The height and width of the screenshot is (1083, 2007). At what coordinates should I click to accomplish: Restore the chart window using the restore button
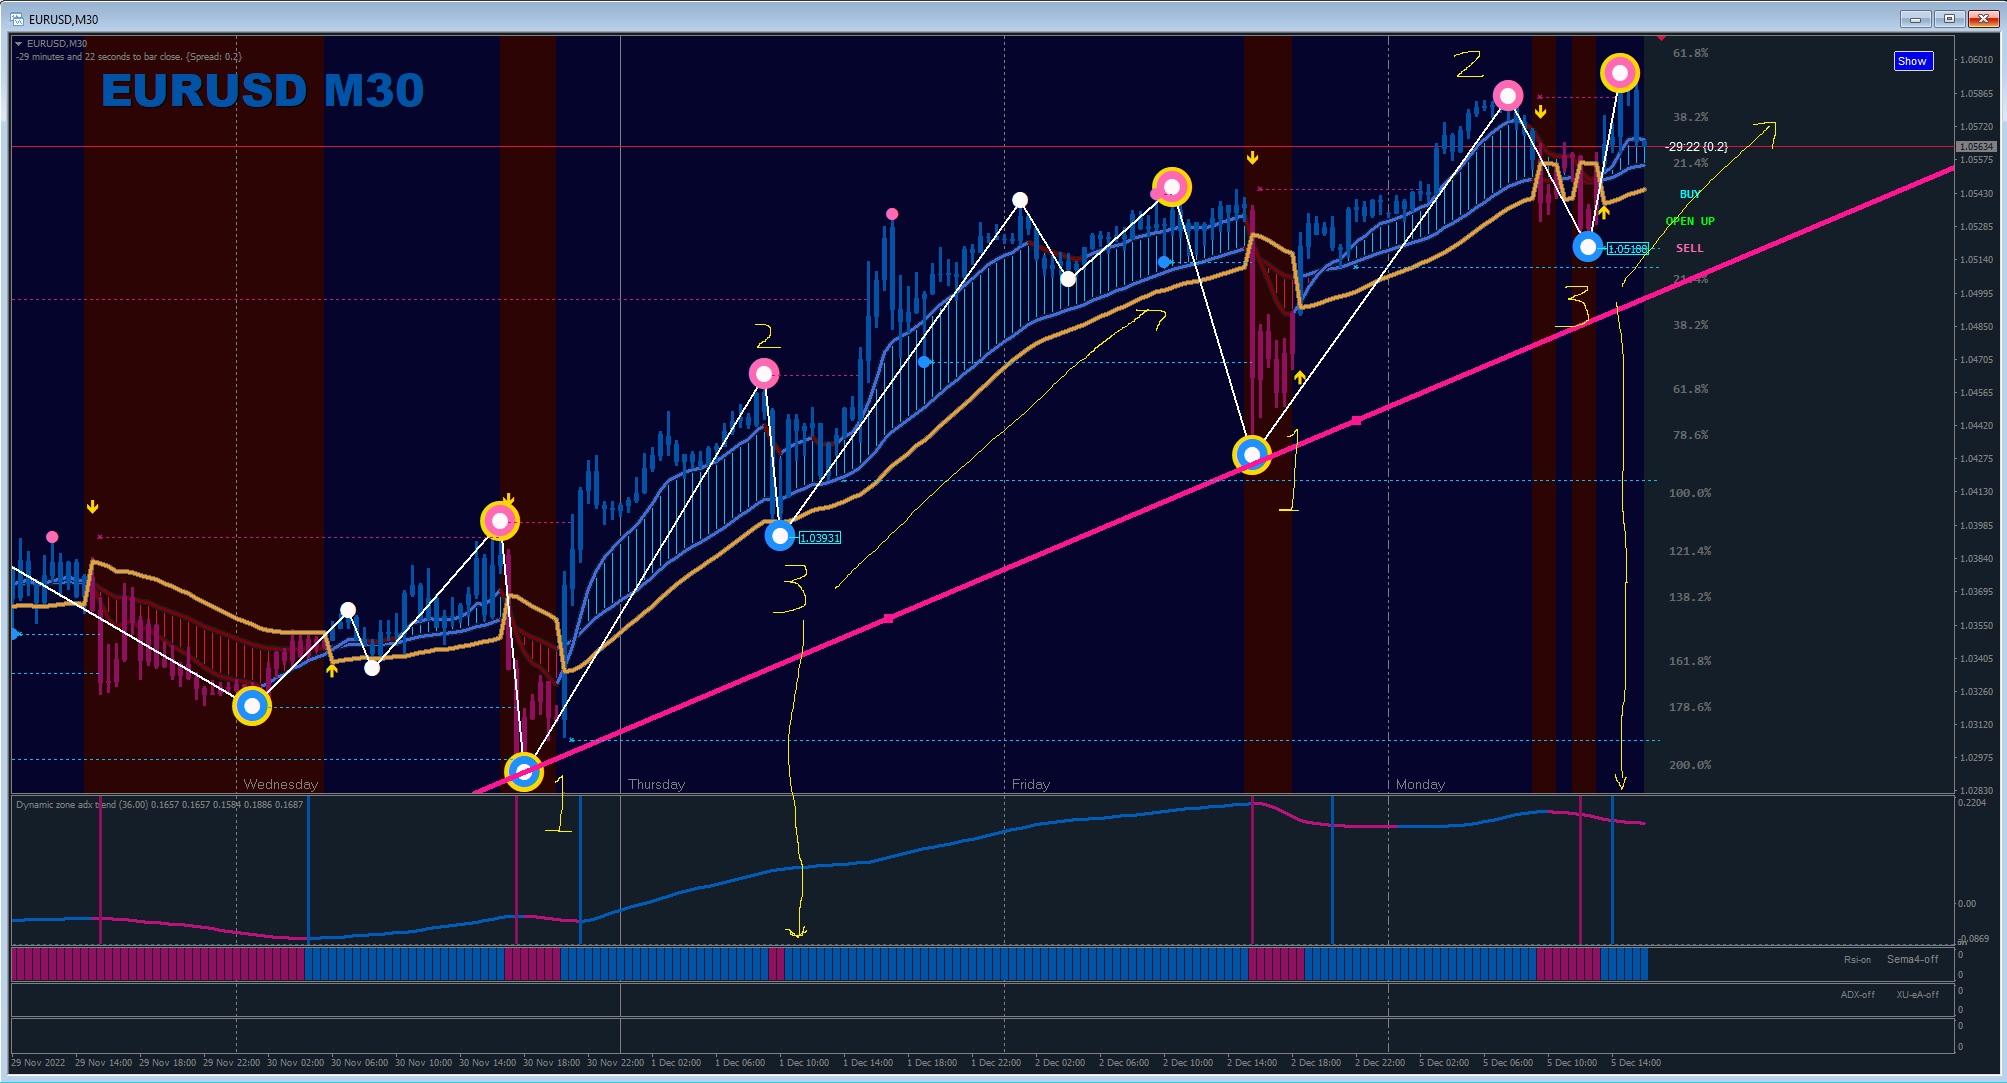(x=1948, y=19)
